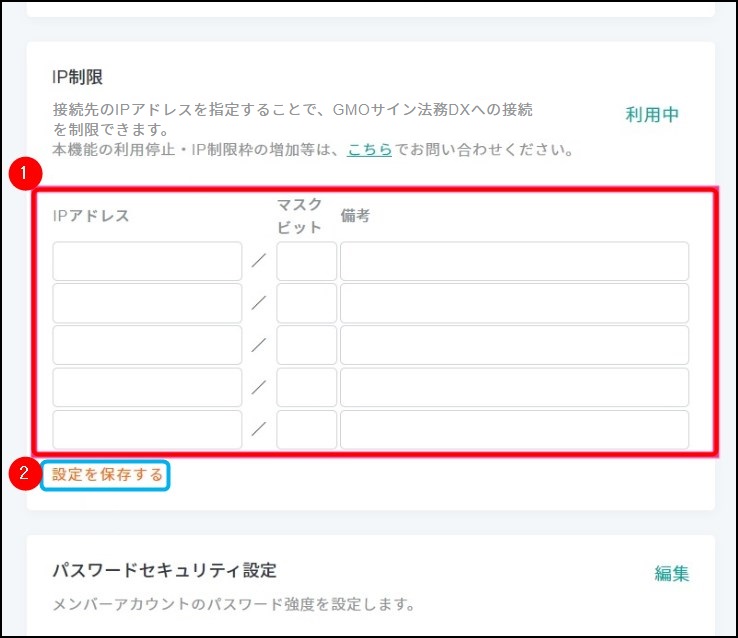Click the fourth row マスクビット input
Image resolution: width=738 pixels, height=638 pixels.
[306, 387]
